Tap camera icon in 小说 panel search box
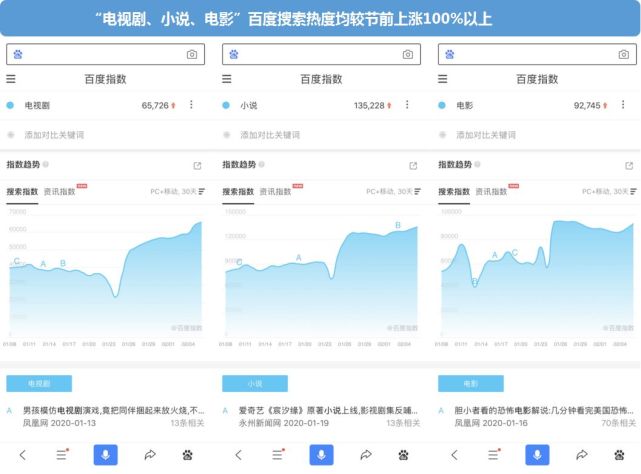 408,54
